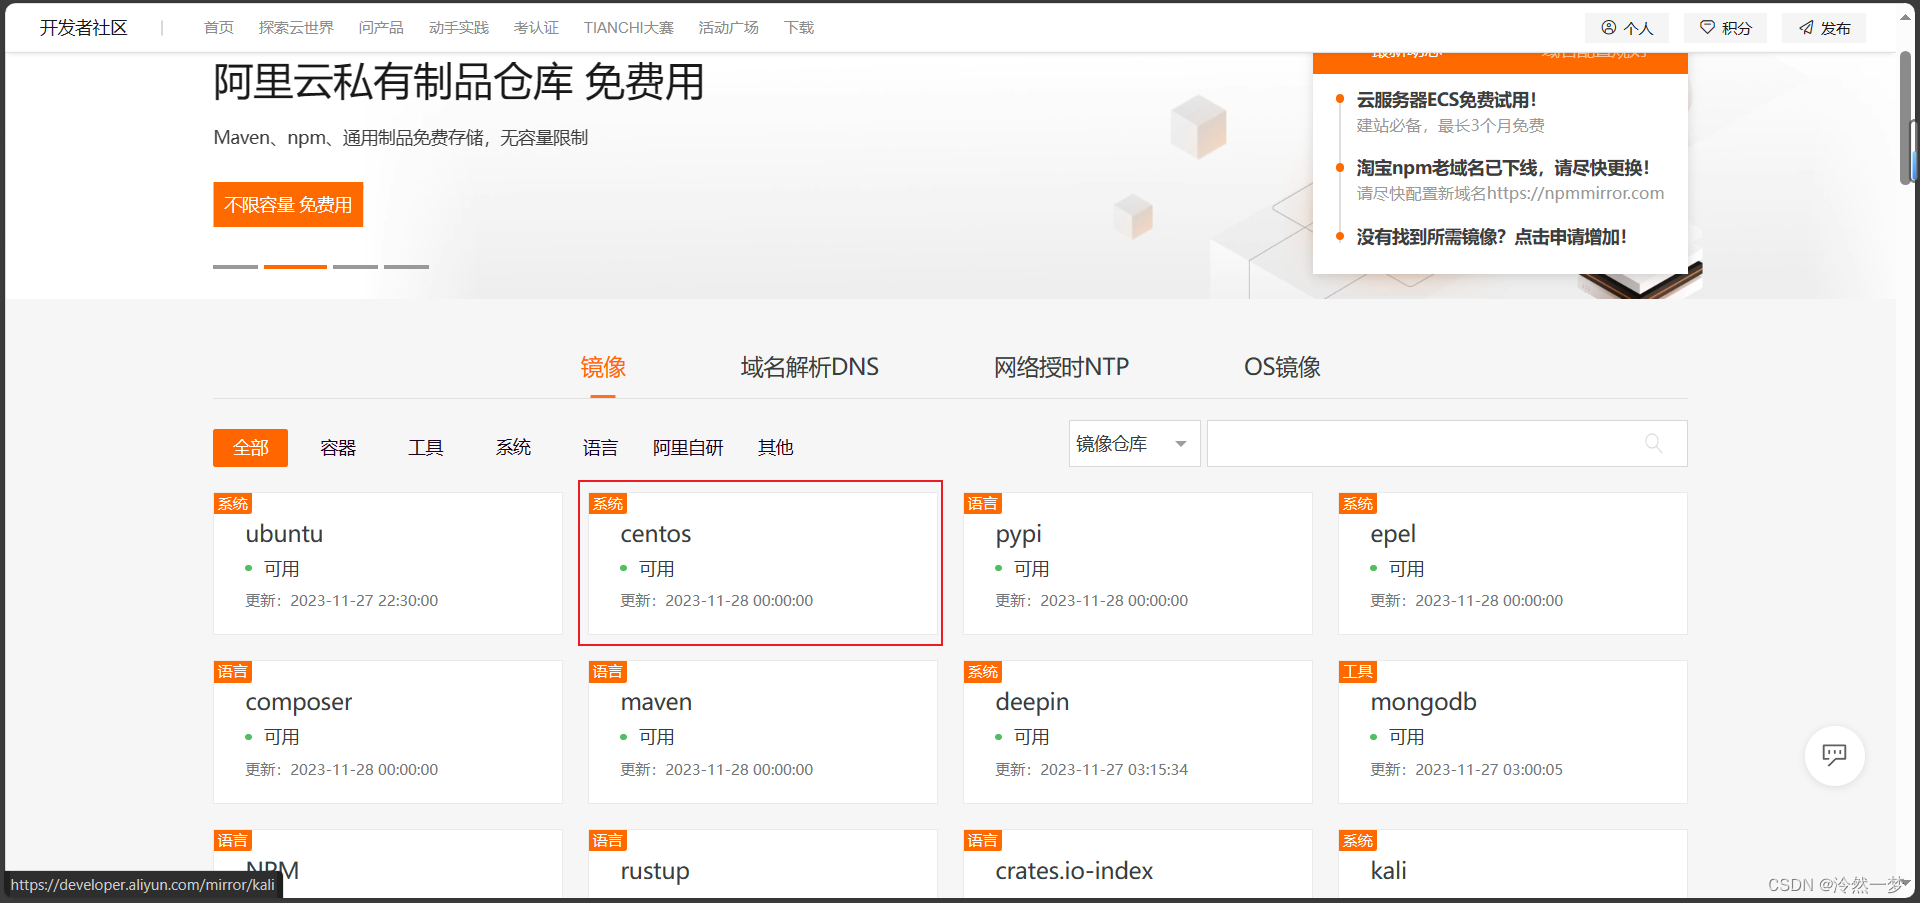Click the 系统 tag on the ubuntu card
The height and width of the screenshot is (903, 1920).
tap(233, 503)
